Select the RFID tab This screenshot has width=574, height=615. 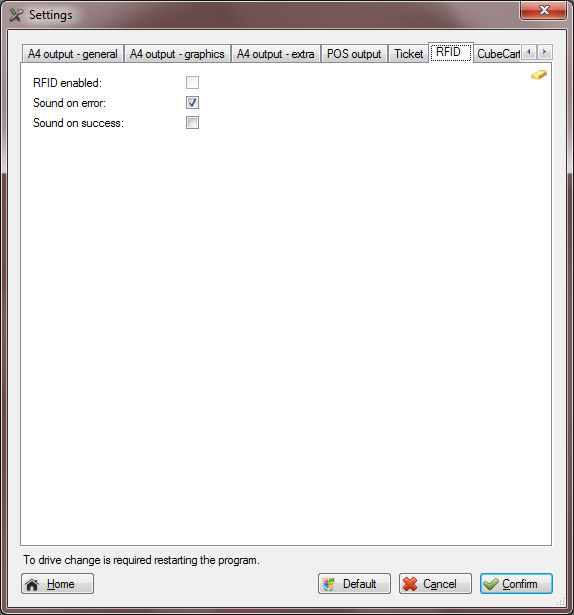pos(451,52)
